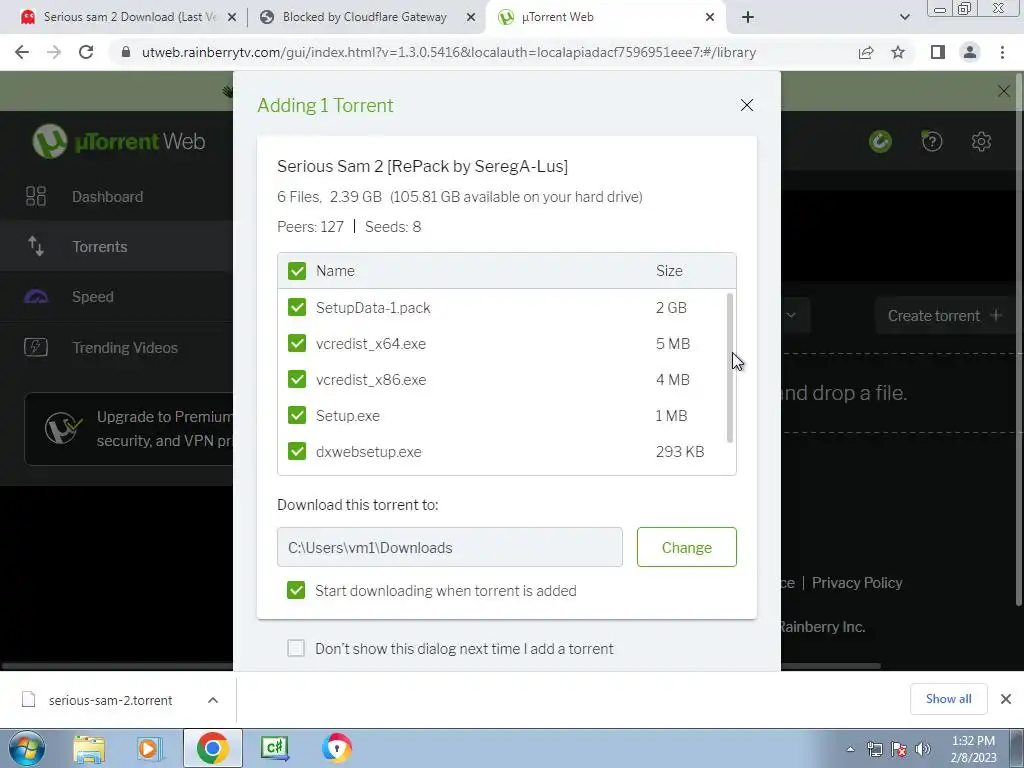Click the Trending Videos lightning icon
This screenshot has height=768, width=1024.
pos(35,347)
